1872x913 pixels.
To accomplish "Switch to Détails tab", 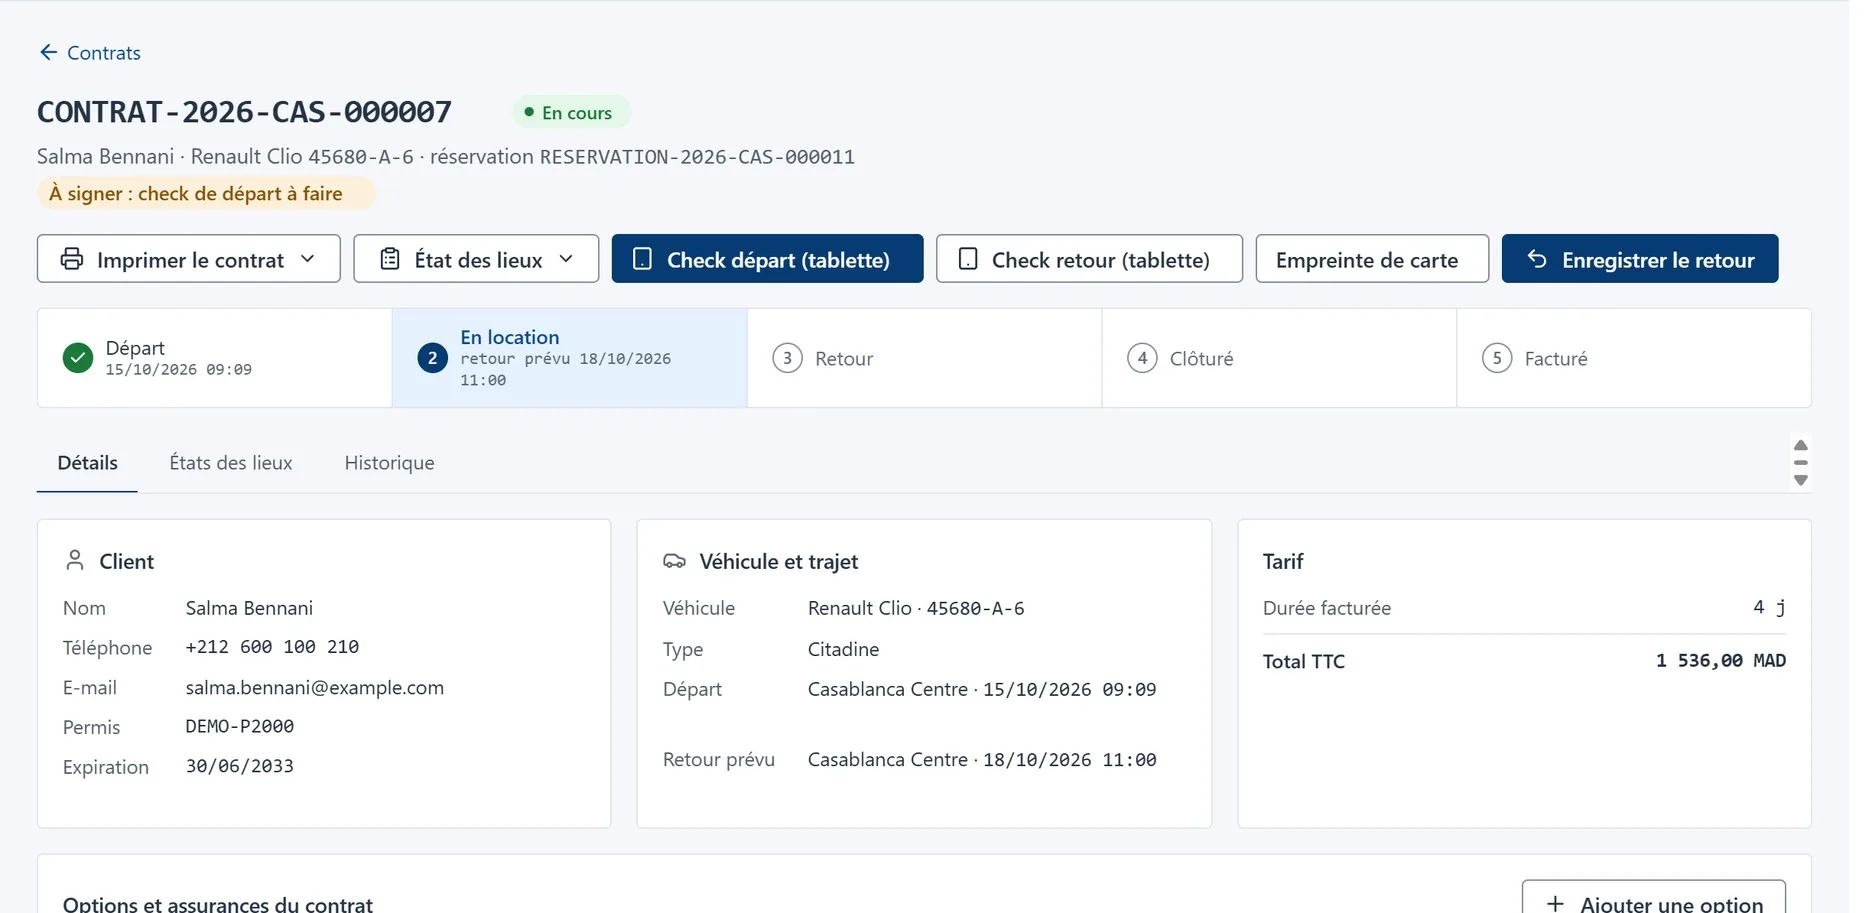I will [x=87, y=463].
